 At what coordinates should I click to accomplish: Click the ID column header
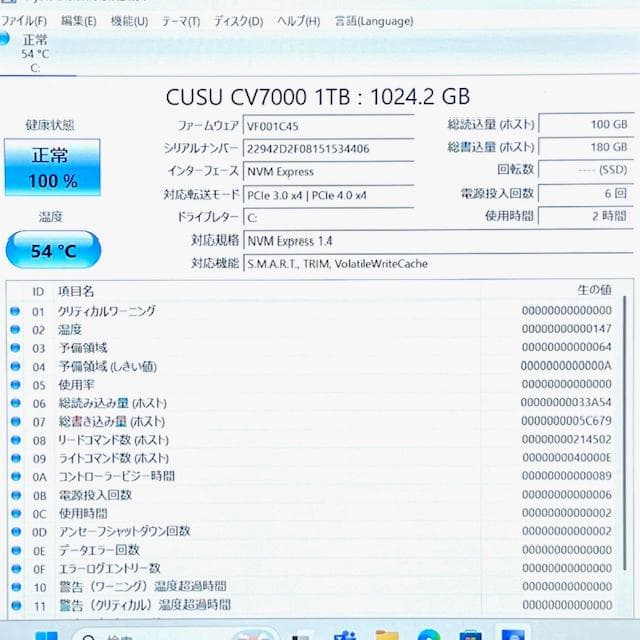tap(38, 291)
